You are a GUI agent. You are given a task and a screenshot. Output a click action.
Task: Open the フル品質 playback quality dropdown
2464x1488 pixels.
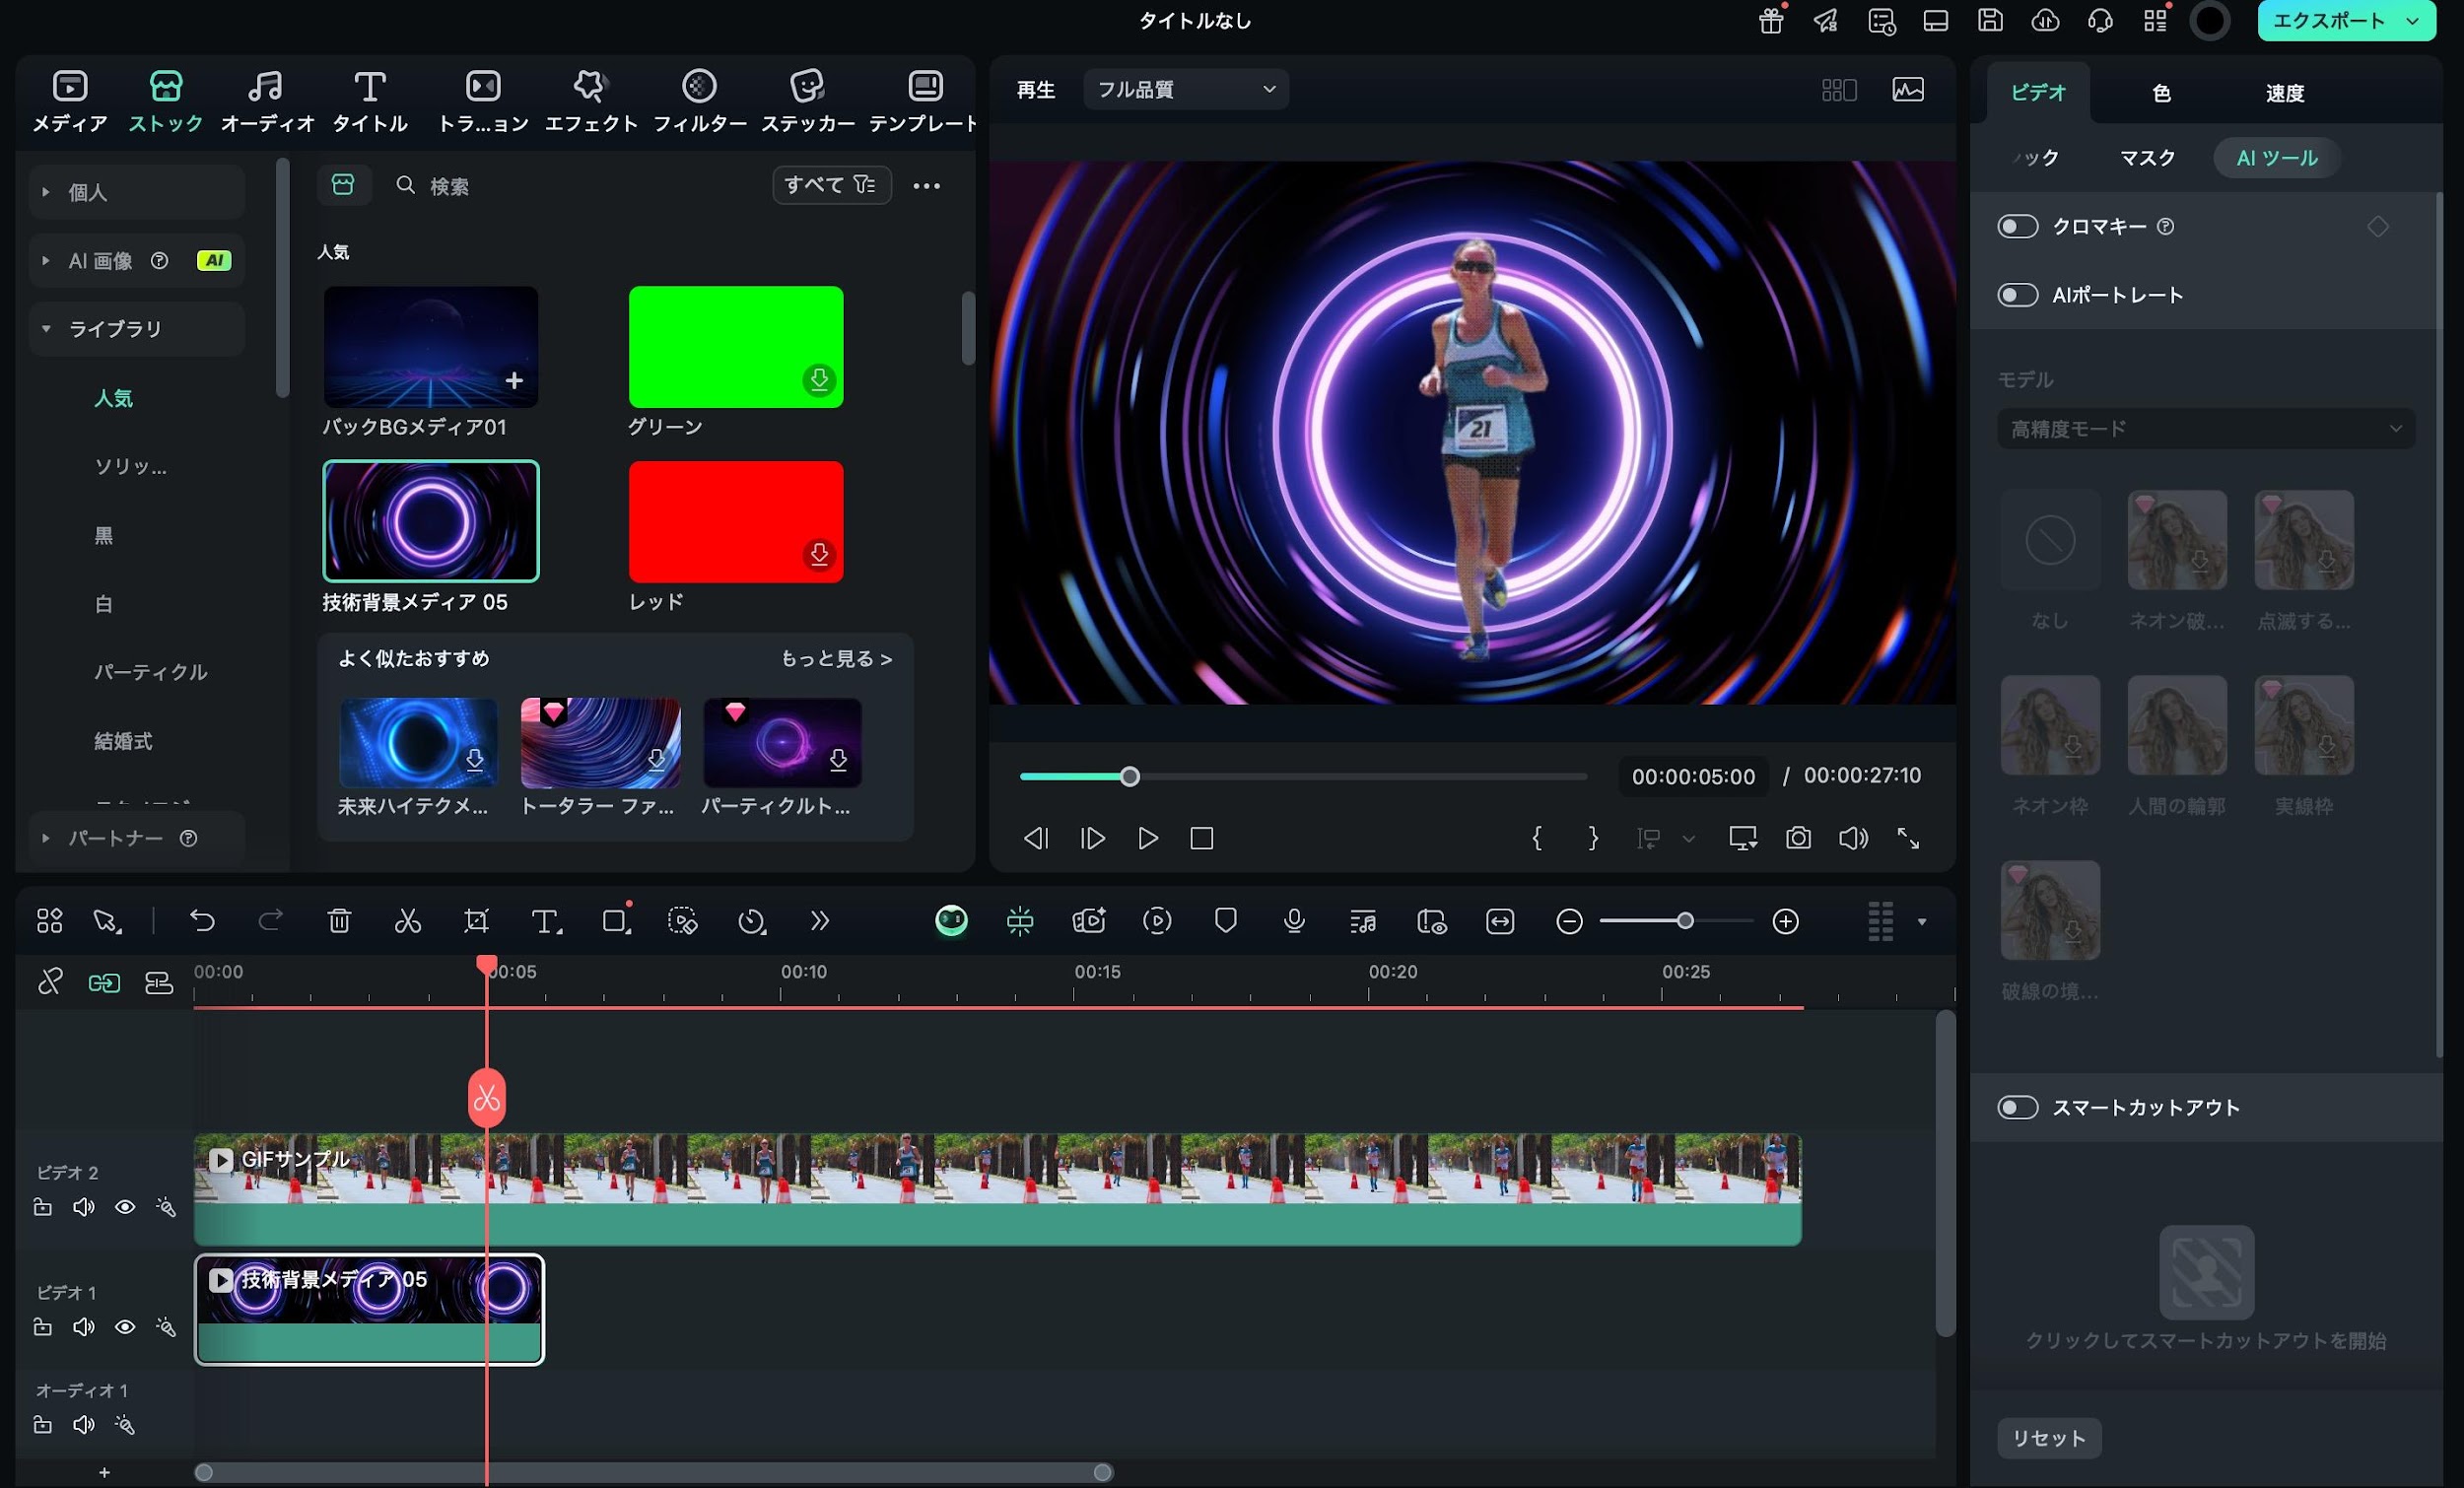(1185, 89)
